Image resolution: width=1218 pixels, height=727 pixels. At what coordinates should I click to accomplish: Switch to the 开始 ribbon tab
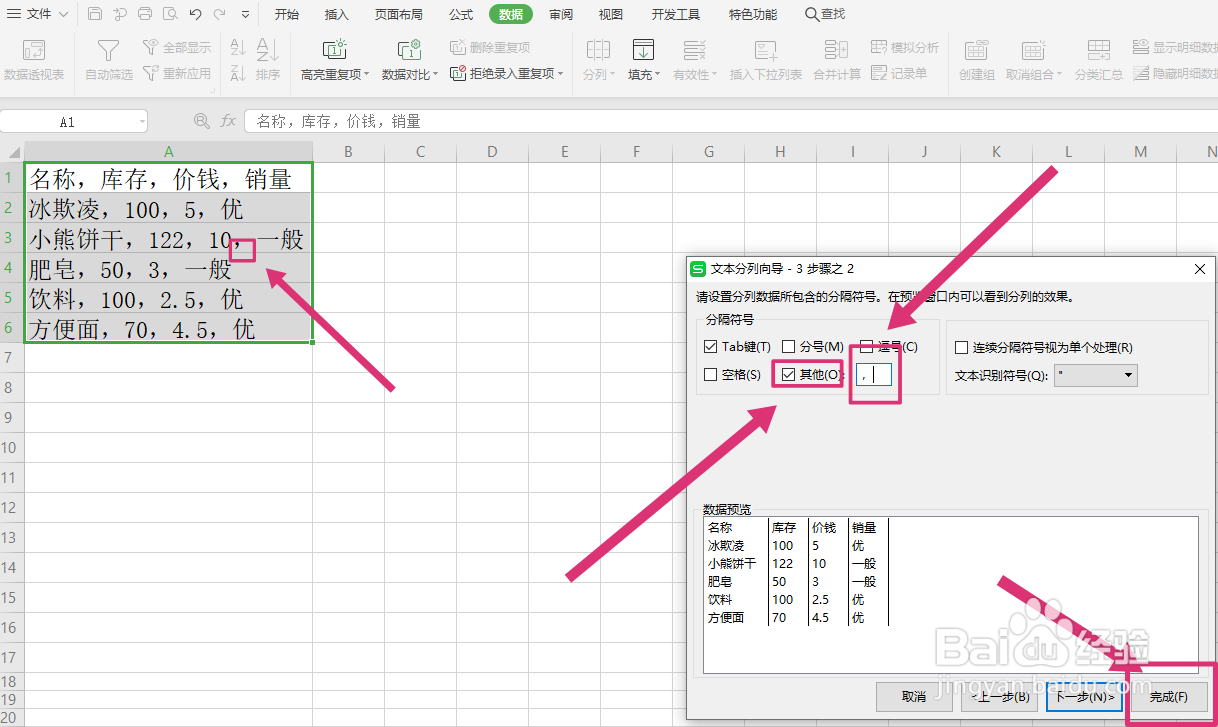pyautogui.click(x=286, y=13)
